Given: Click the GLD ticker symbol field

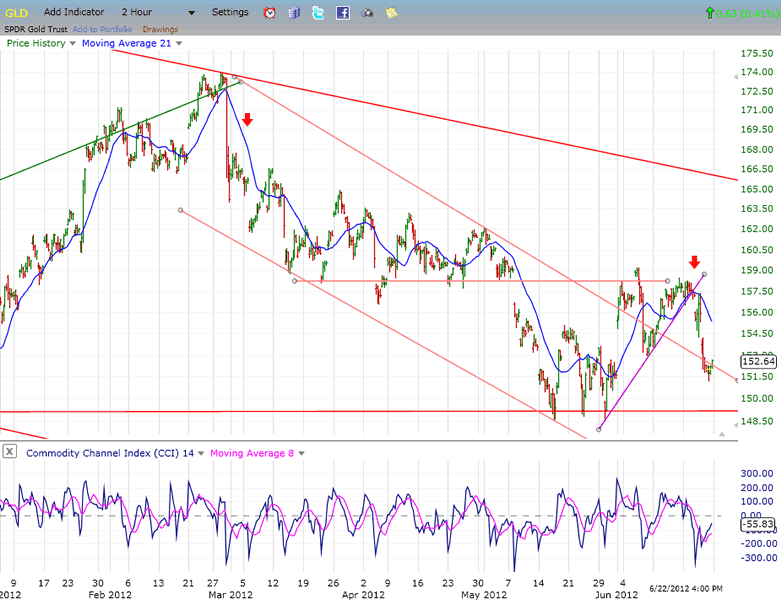Looking at the screenshot, I should pyautogui.click(x=19, y=13).
